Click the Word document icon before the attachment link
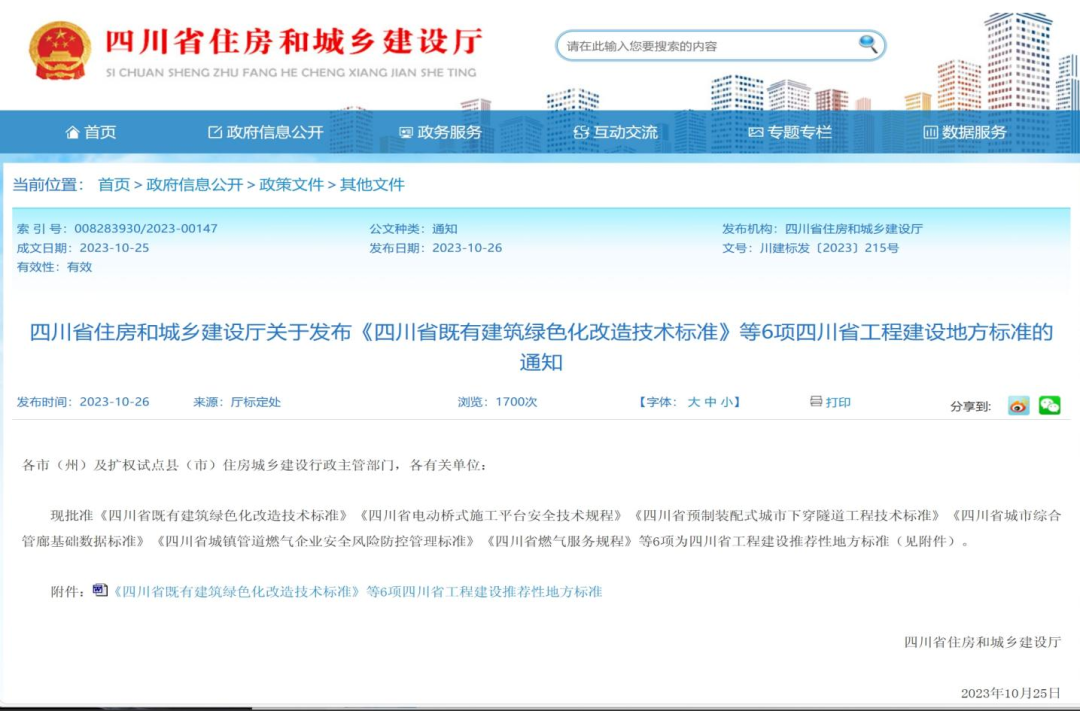1080x711 pixels. coord(99,590)
